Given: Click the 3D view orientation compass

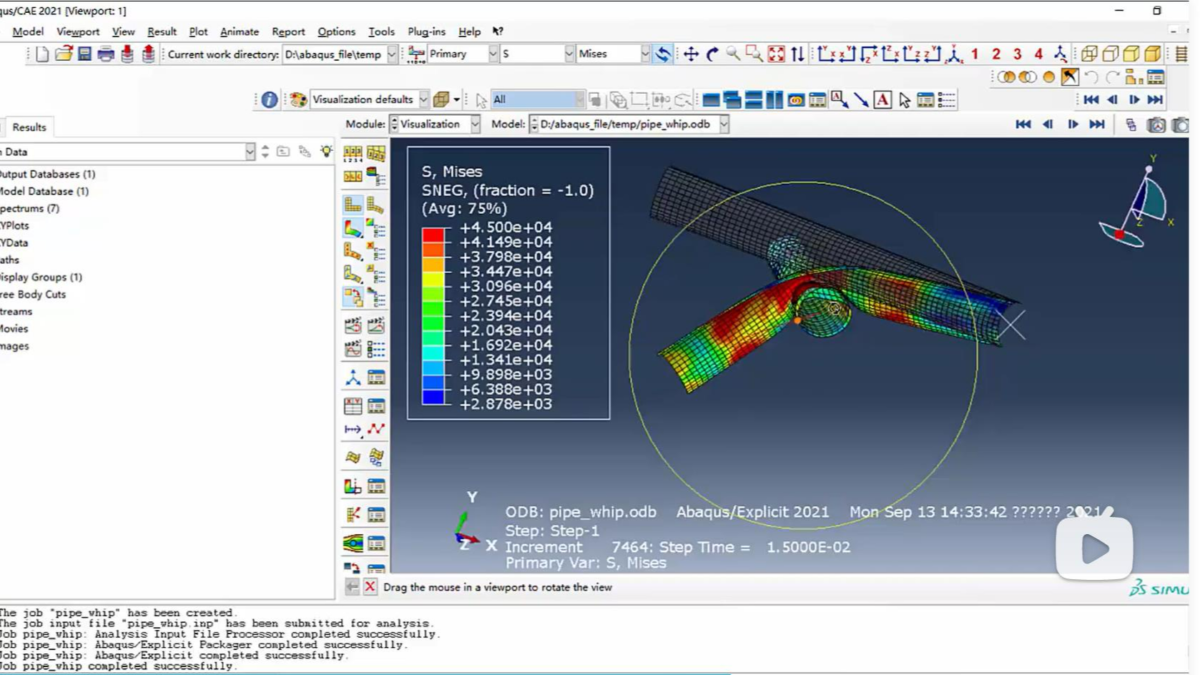Looking at the screenshot, I should (x=1138, y=203).
